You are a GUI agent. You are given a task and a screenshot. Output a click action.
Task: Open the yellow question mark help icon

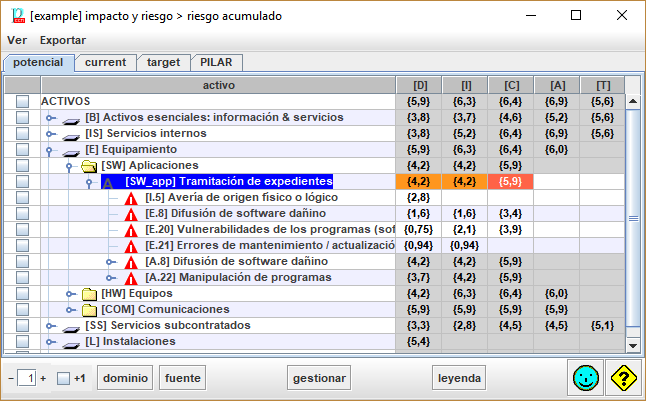coord(624,379)
